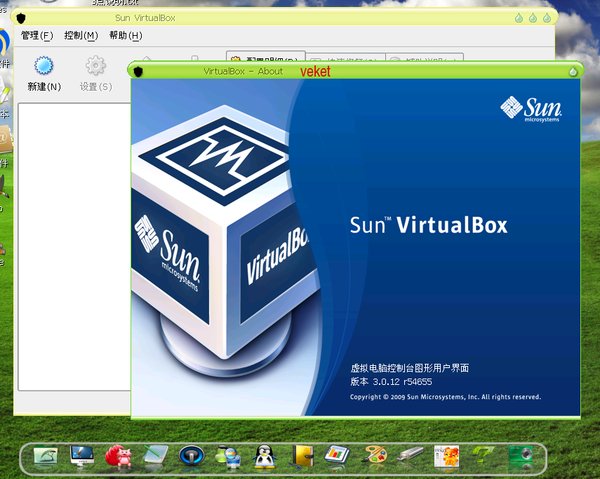Open the iMac monitor icon in the dock
Image resolution: width=600 pixels, height=479 pixels.
[x=82, y=456]
